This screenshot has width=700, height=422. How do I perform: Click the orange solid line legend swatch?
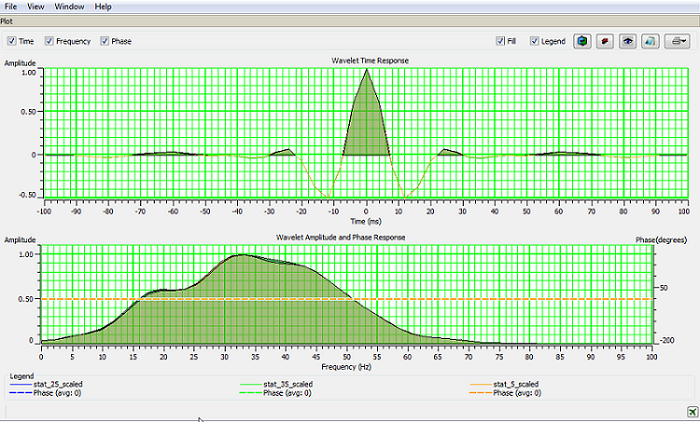coord(481,384)
